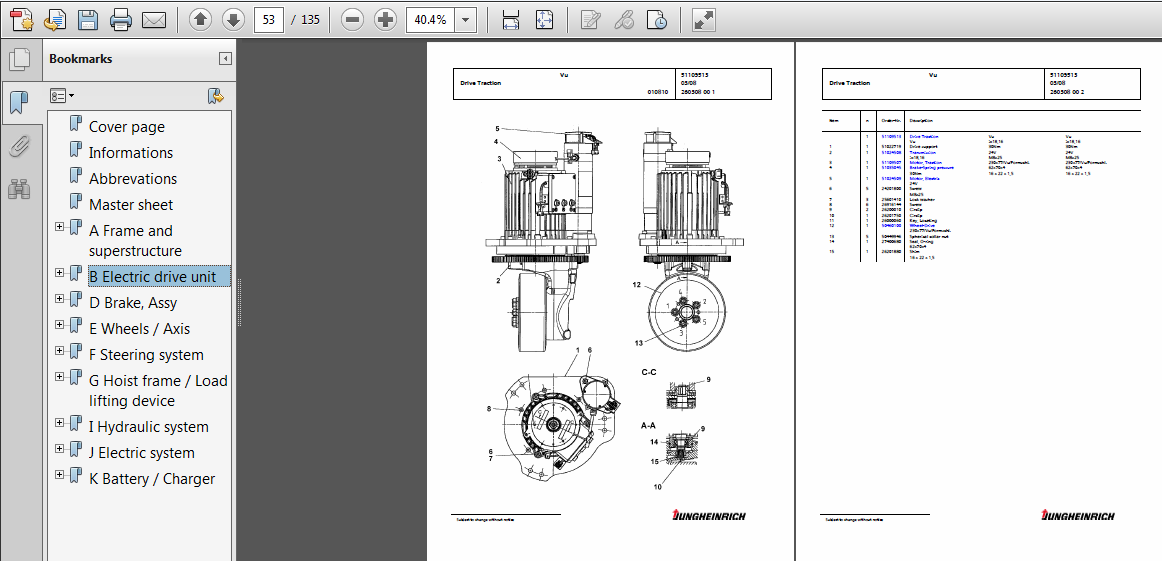The height and width of the screenshot is (561, 1162).
Task: Enter Read Mode with expand arrows icon
Action: click(703, 20)
